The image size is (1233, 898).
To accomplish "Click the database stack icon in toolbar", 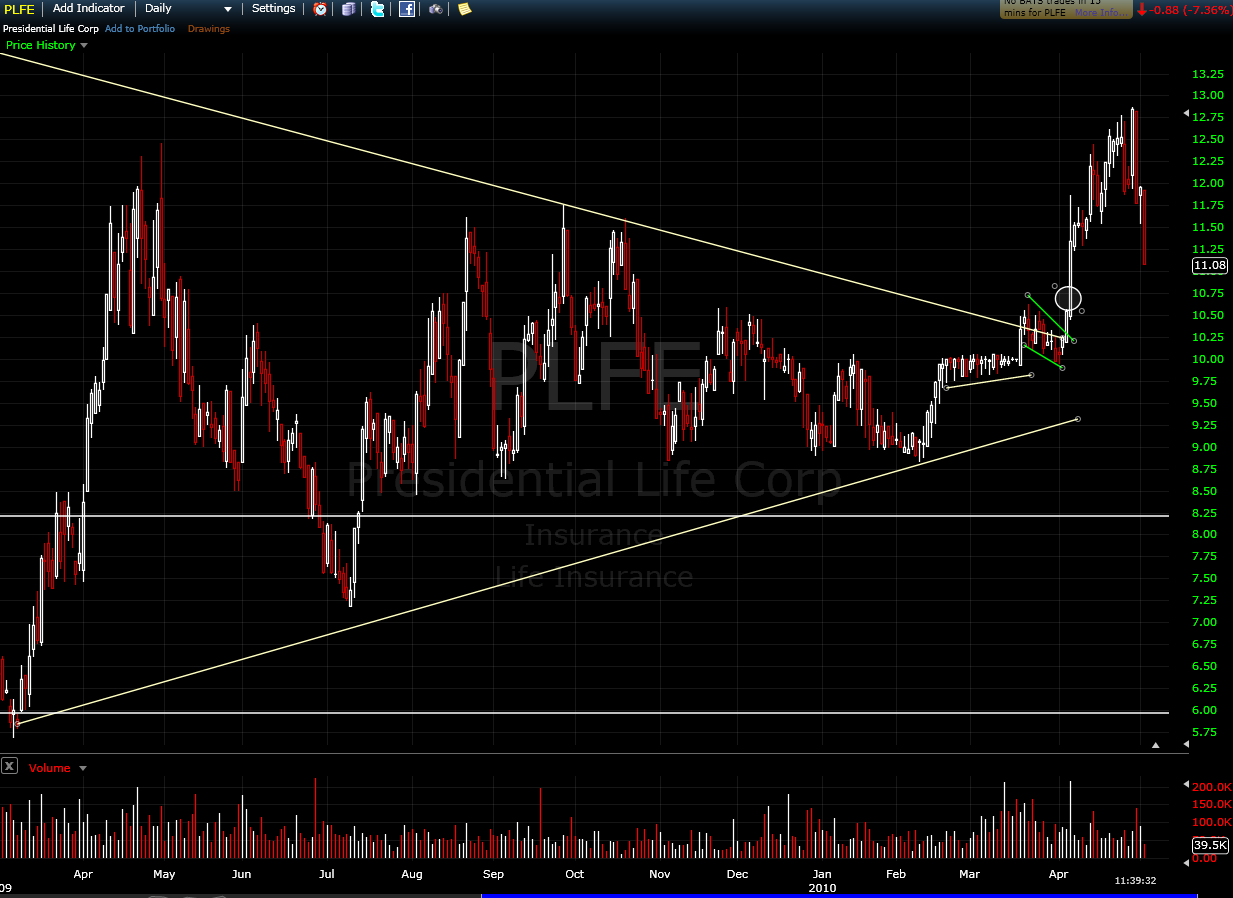I will coord(348,9).
